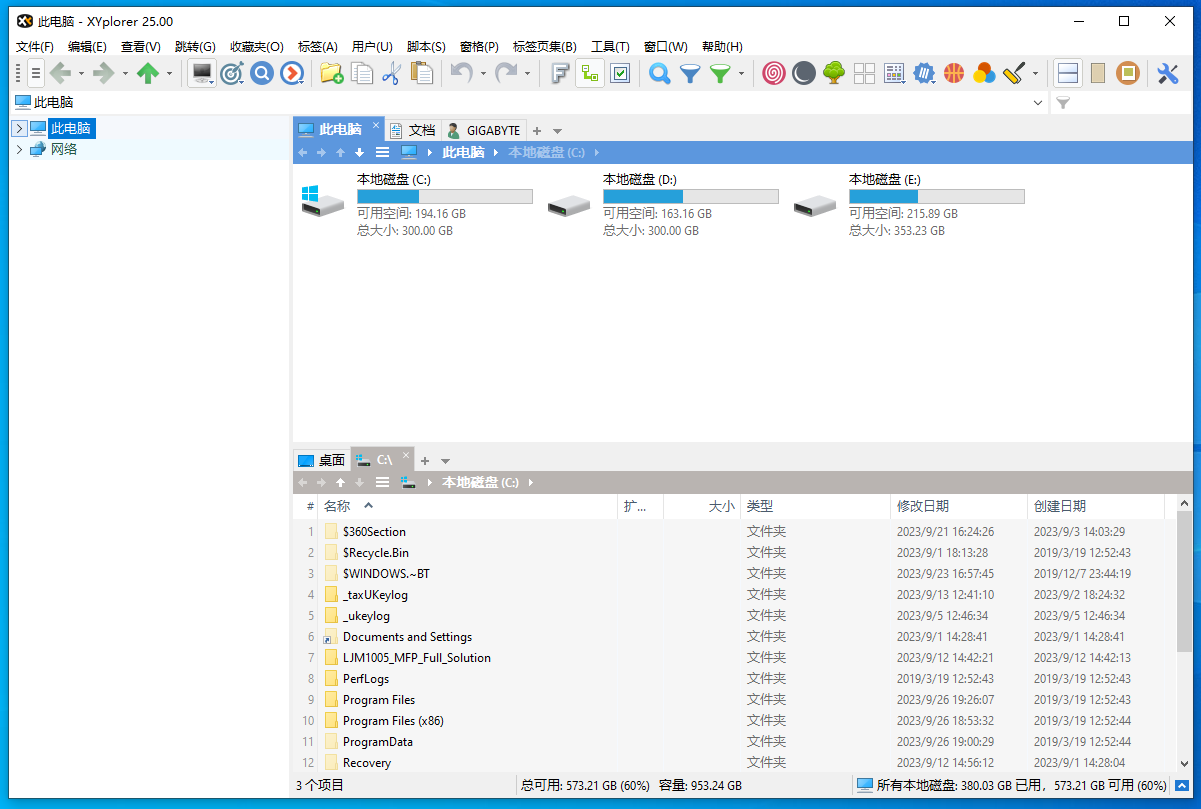Screen dimensions: 1201x809
Task: Click the New Folder toolbar icon
Action: (331, 73)
